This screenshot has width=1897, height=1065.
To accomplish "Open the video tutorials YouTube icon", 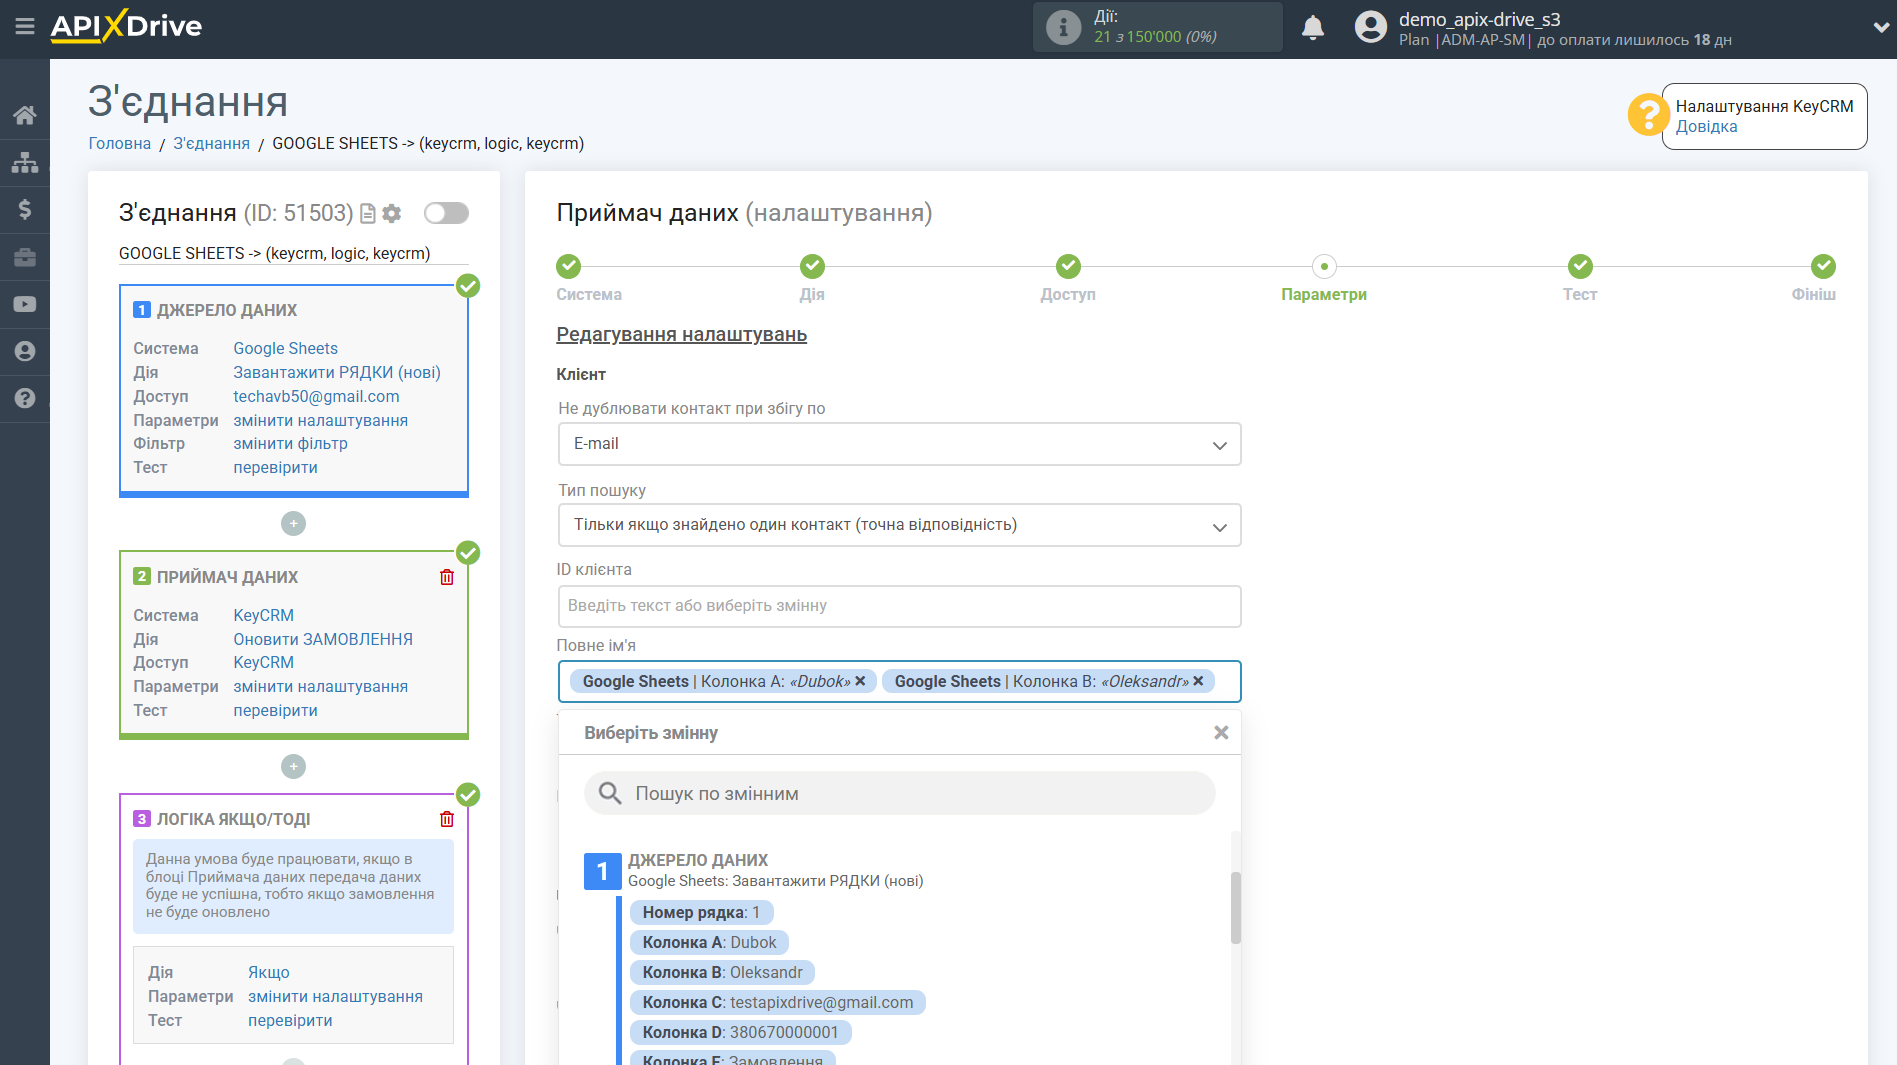I will pos(25,304).
